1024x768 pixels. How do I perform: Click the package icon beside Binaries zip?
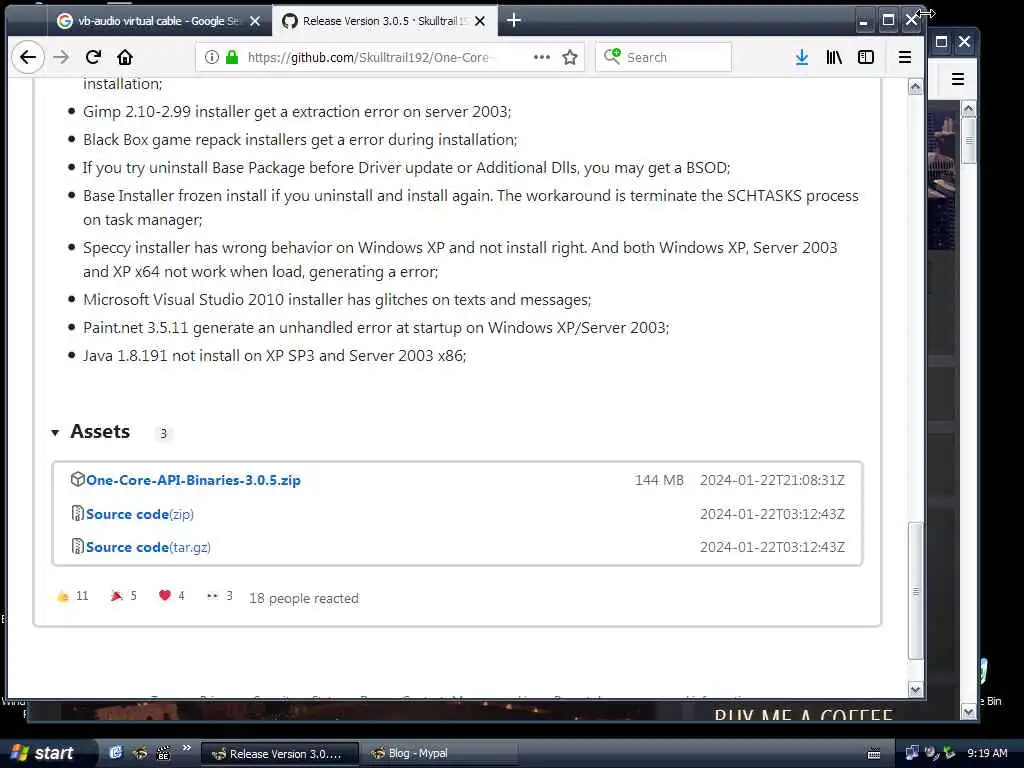(78, 479)
